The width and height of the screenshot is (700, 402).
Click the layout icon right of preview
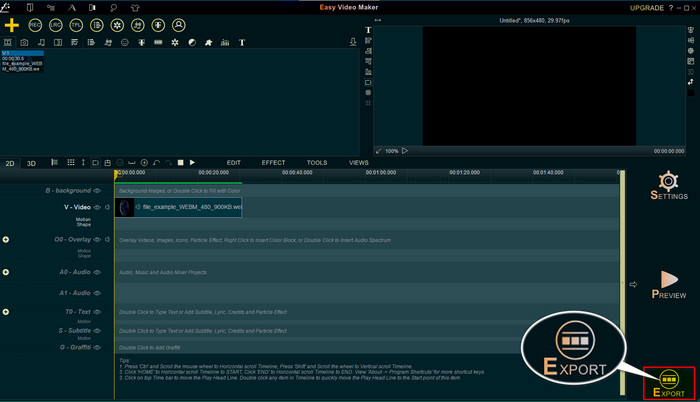pos(691,61)
